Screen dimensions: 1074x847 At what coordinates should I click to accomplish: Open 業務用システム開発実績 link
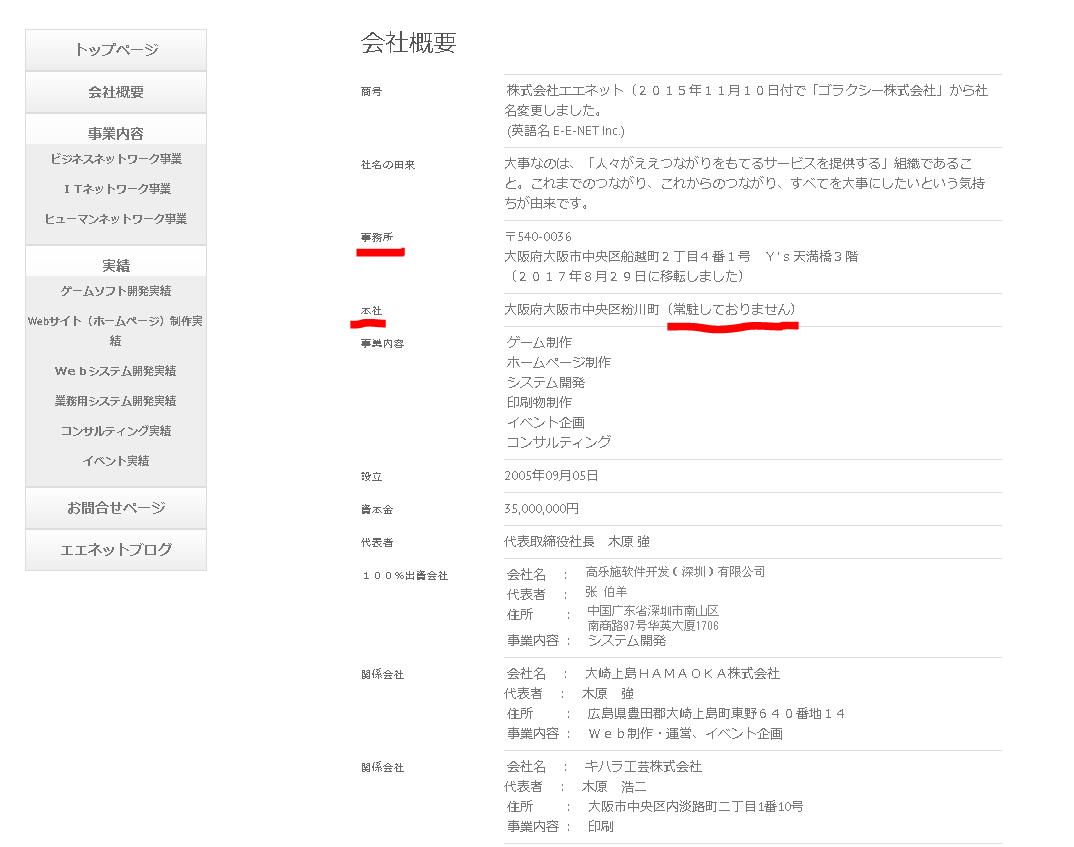[x=116, y=401]
